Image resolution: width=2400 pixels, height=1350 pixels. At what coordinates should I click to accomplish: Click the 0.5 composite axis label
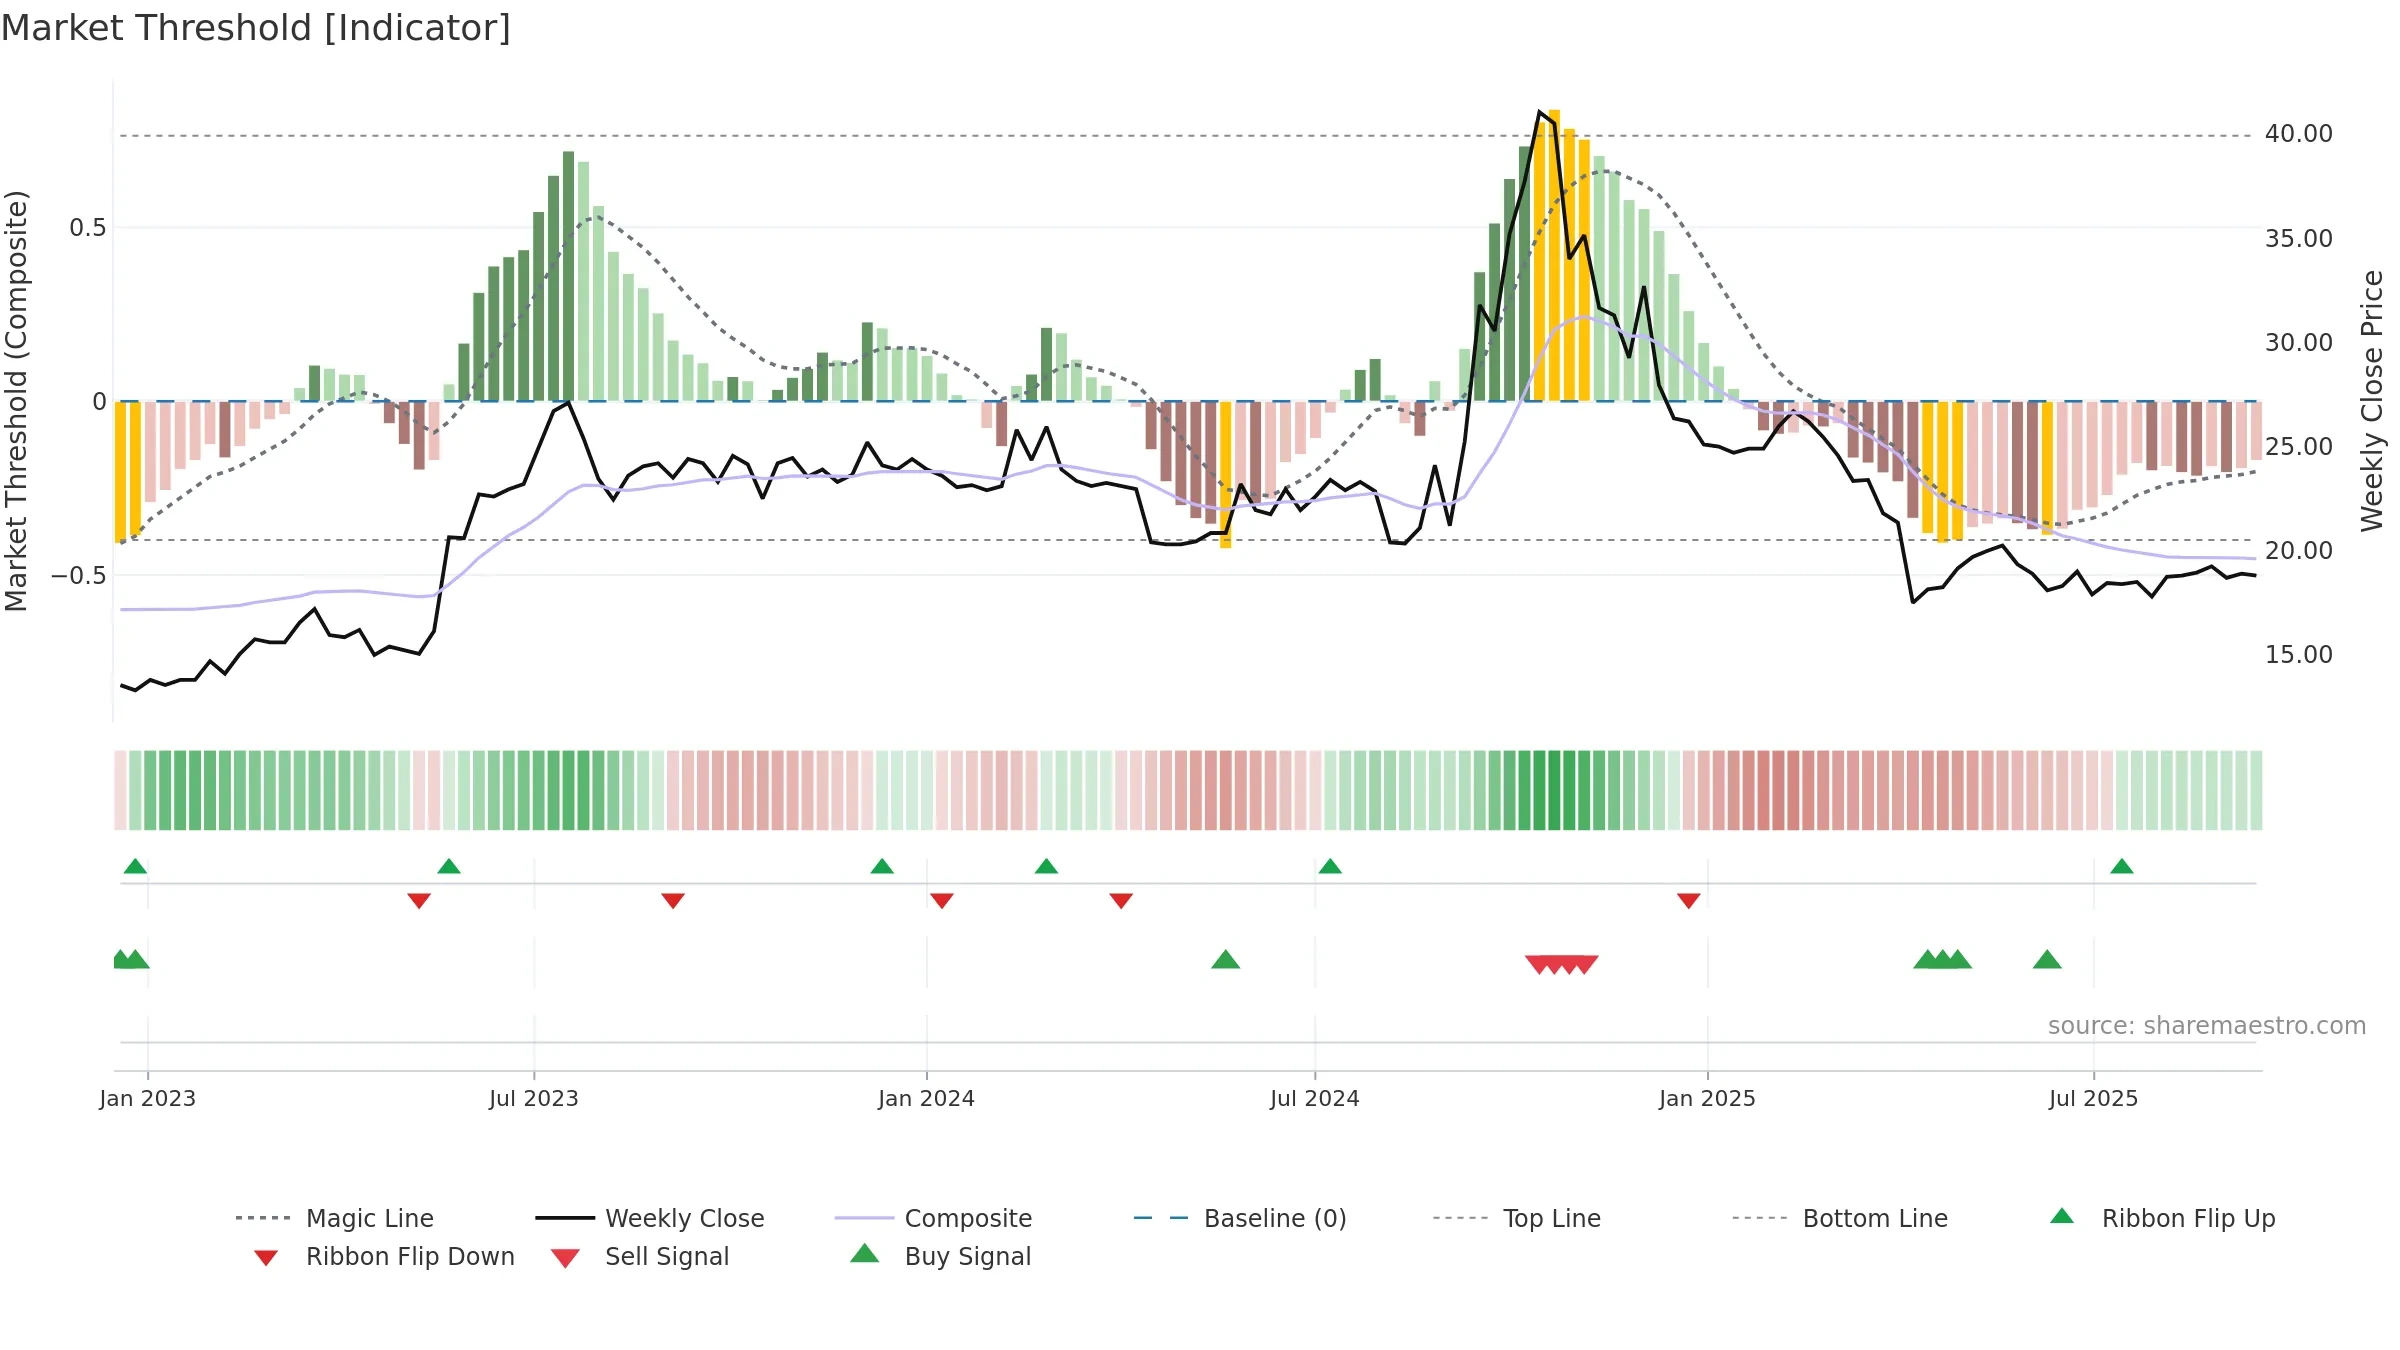(x=88, y=228)
